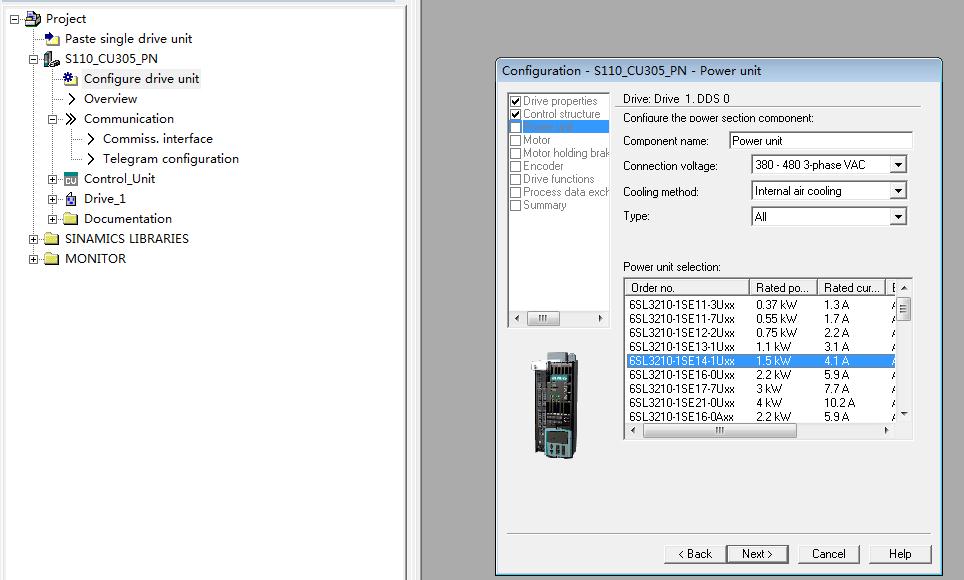
Task: Click the Help button
Action: coord(900,554)
